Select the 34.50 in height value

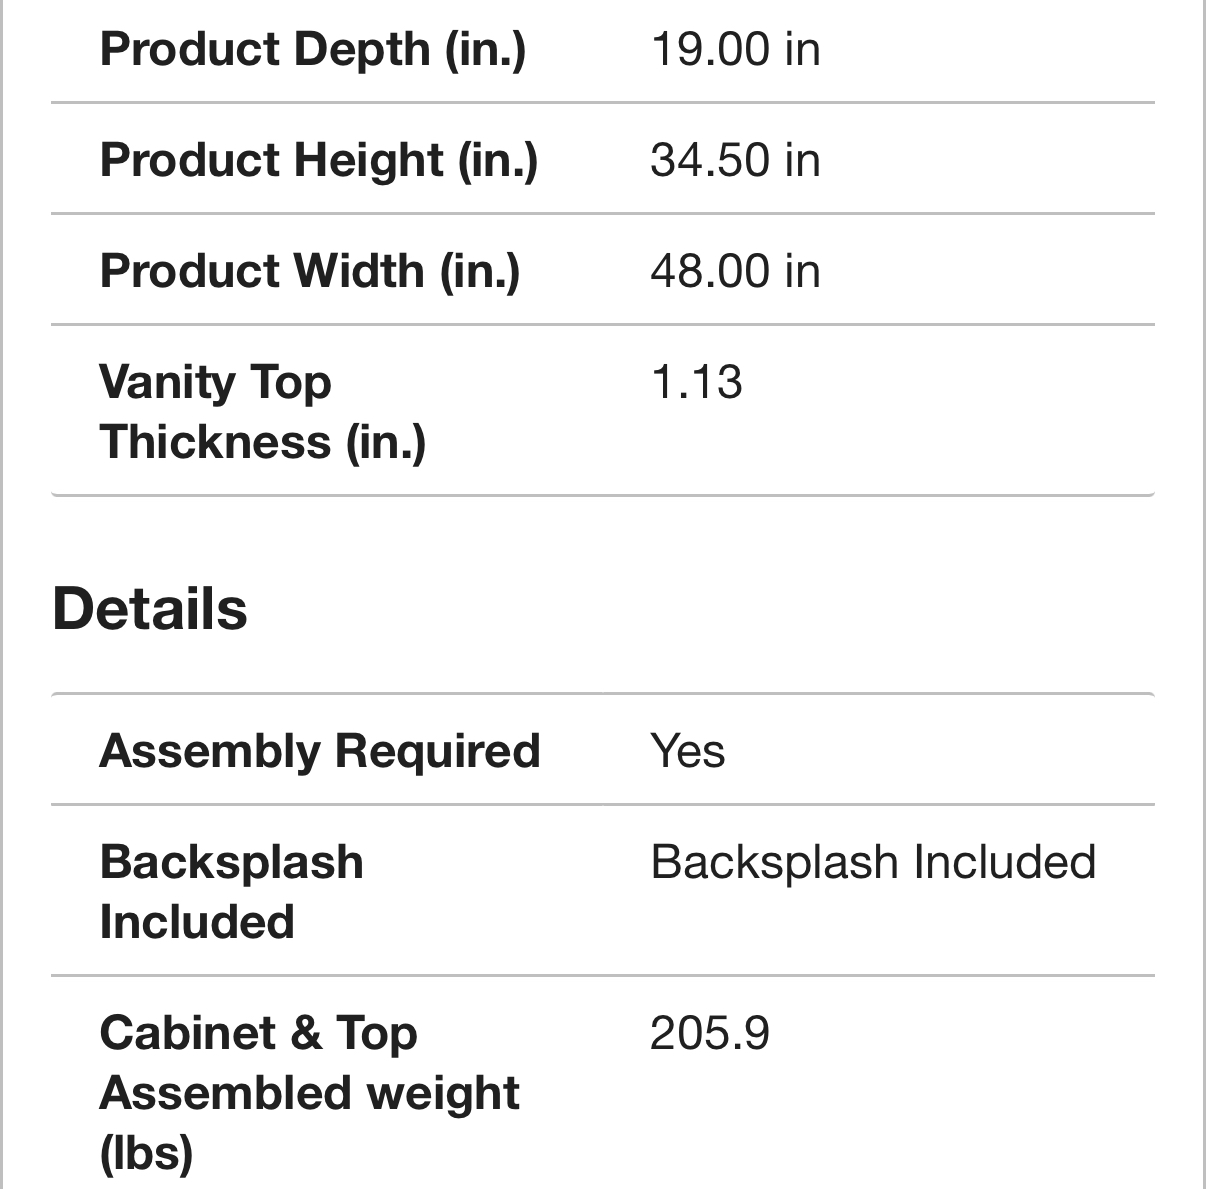click(x=735, y=161)
